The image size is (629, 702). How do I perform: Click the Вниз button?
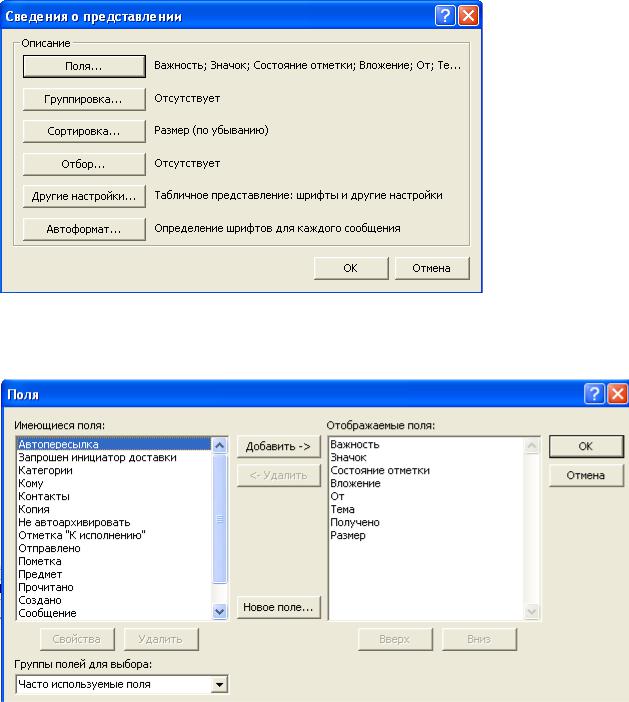[x=479, y=639]
